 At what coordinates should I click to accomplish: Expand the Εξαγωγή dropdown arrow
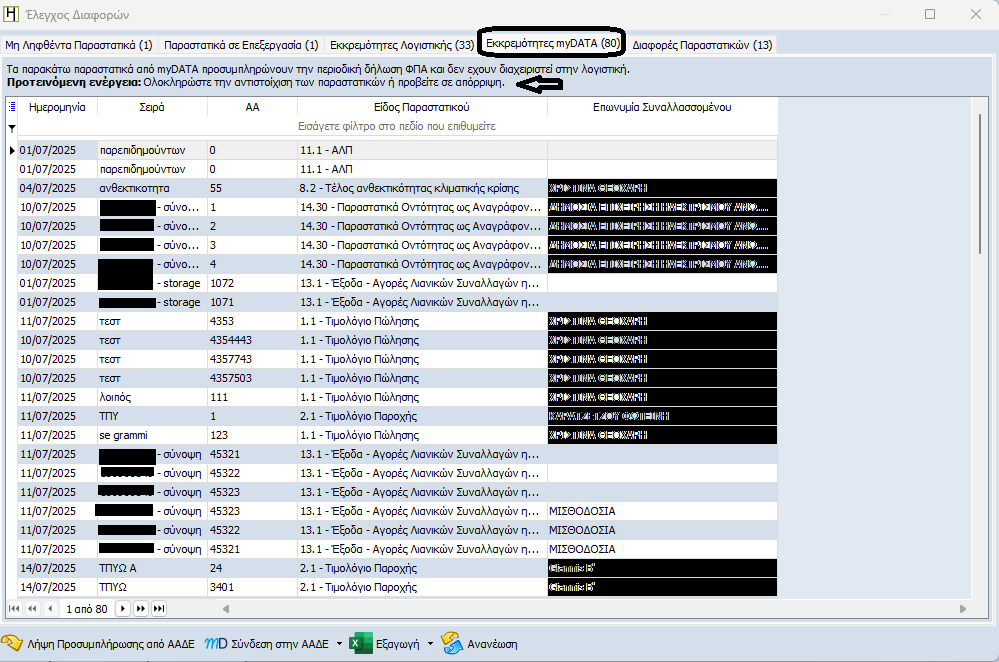[429, 643]
